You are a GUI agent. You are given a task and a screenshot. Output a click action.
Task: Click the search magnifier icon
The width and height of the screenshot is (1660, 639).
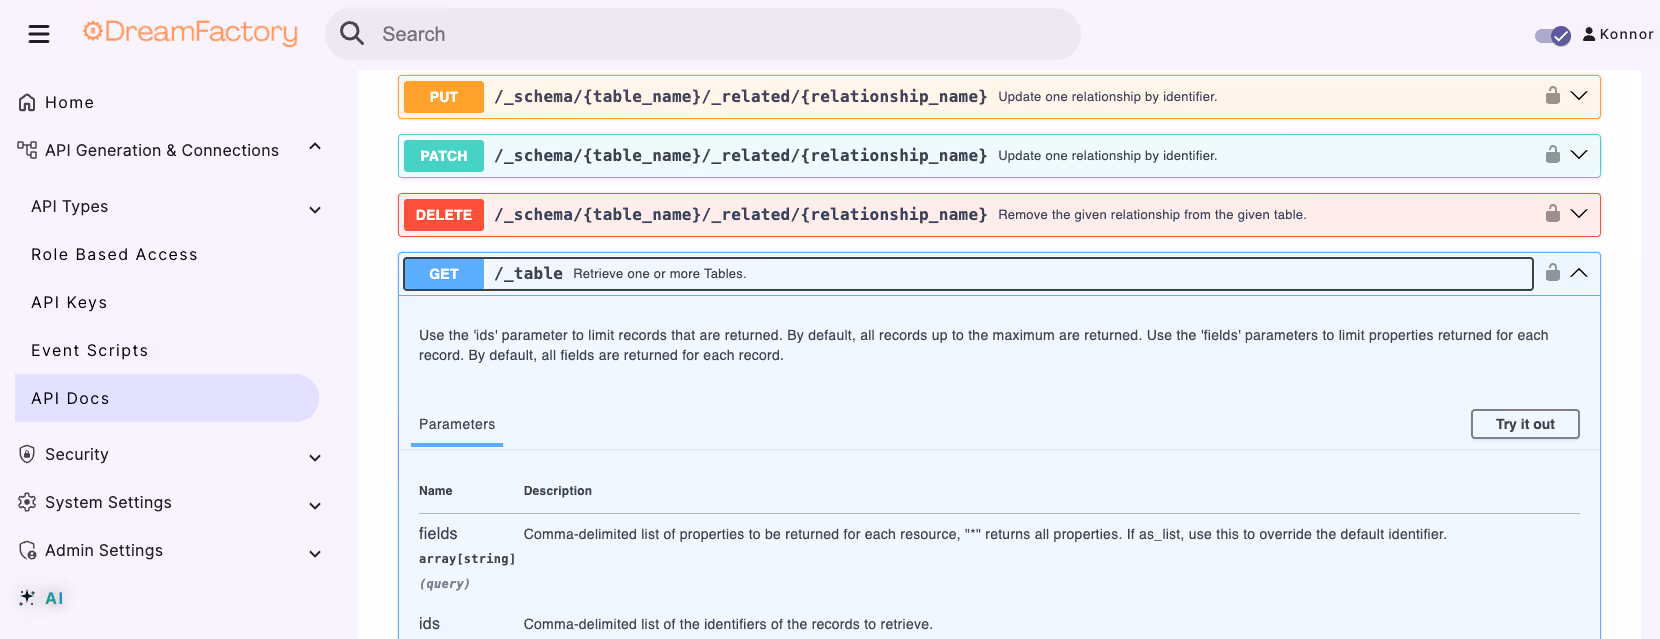click(x=352, y=34)
